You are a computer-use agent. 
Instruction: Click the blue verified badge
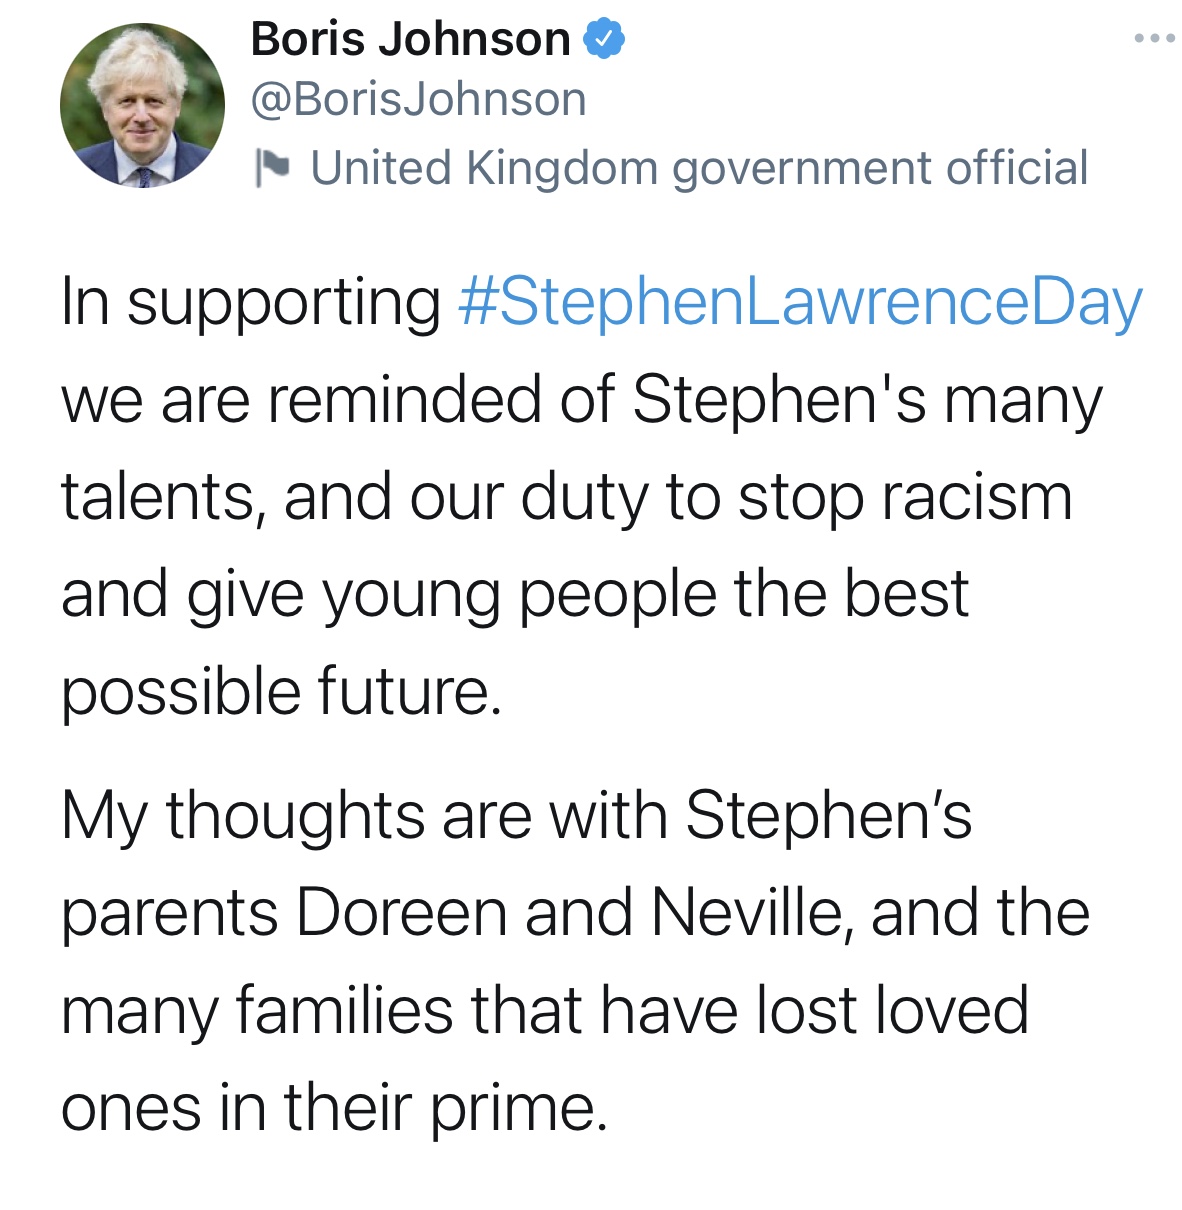point(604,40)
